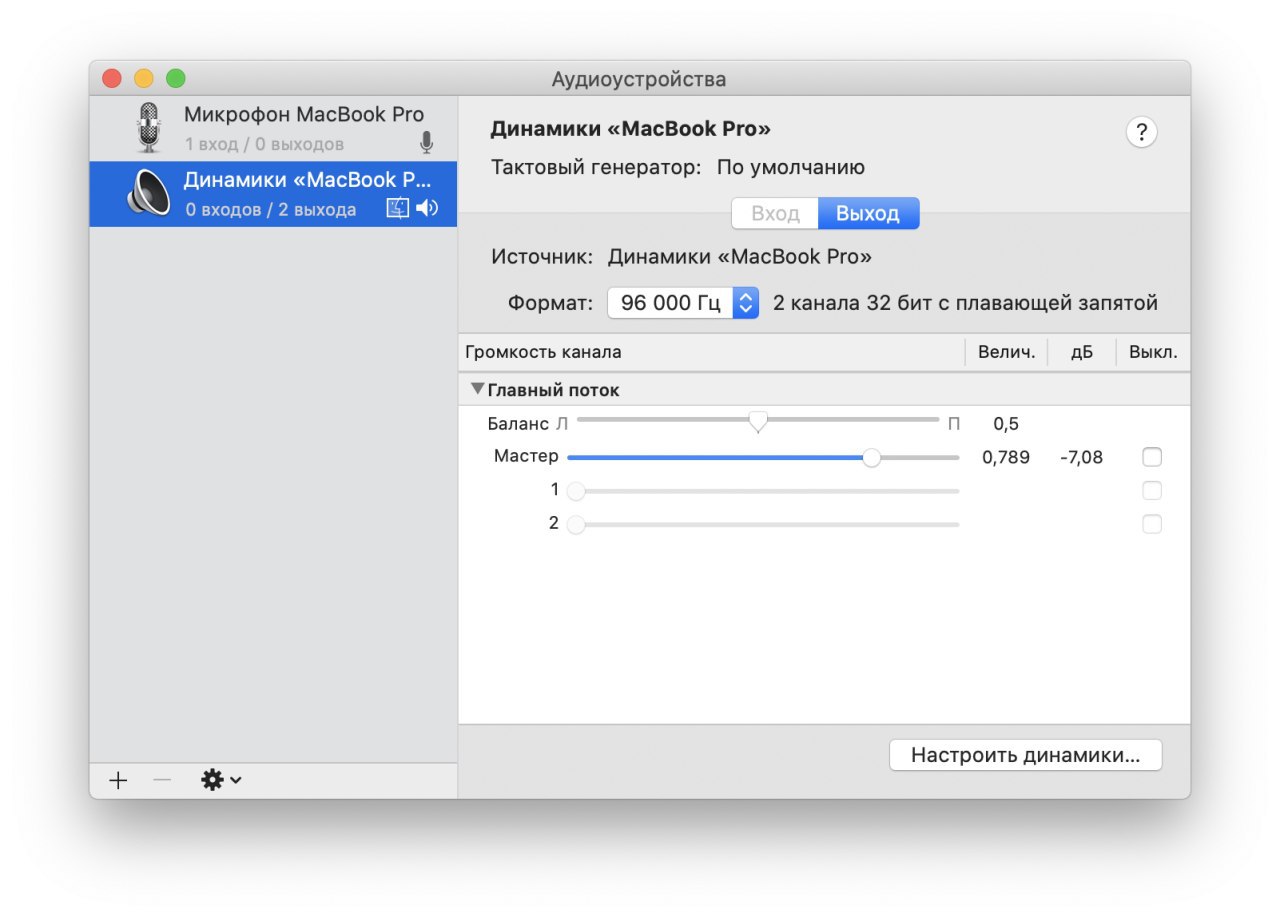Click the Тактовый генератор: По умолчанию text

(678, 167)
